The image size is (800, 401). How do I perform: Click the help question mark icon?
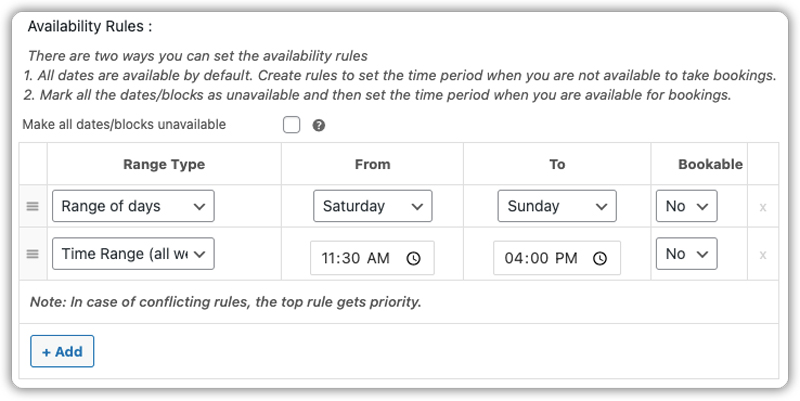point(319,126)
